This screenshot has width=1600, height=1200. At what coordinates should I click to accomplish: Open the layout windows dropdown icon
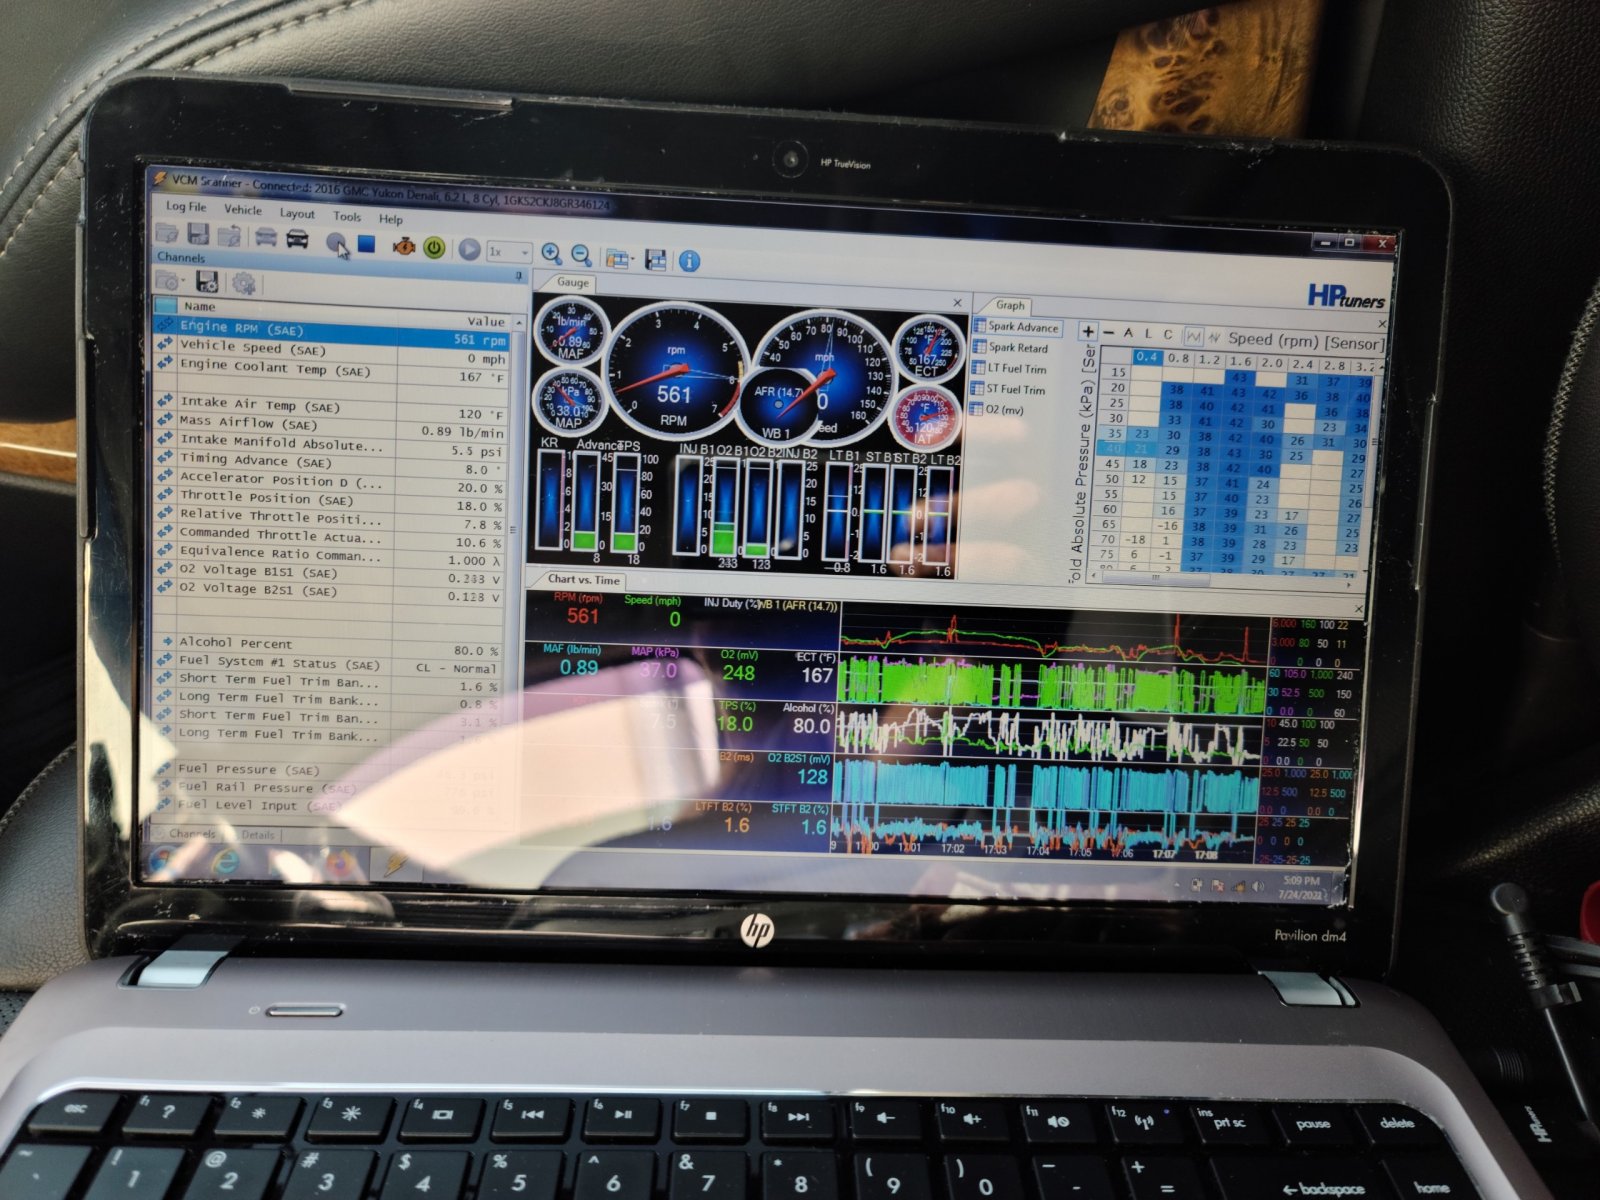coord(618,258)
